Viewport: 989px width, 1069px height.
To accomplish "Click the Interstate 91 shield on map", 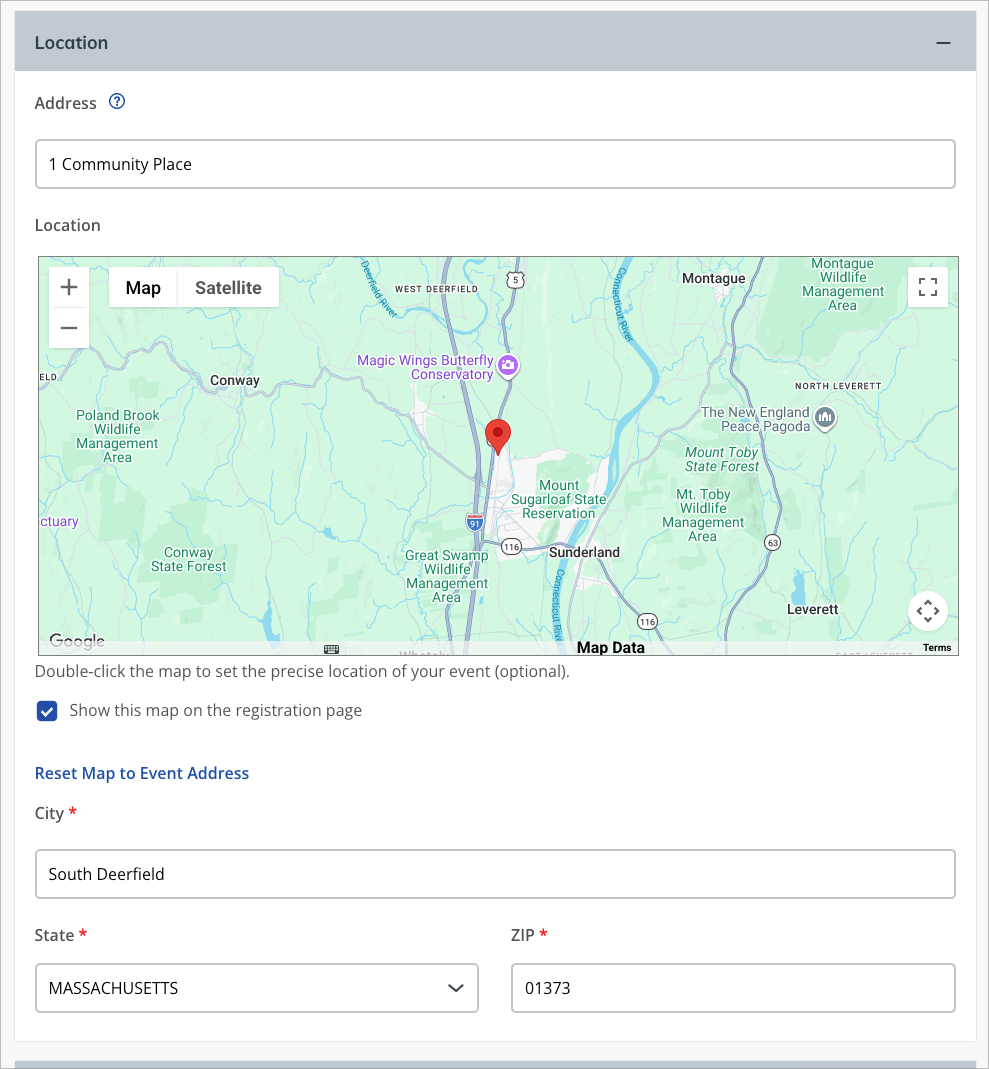I will tap(475, 523).
